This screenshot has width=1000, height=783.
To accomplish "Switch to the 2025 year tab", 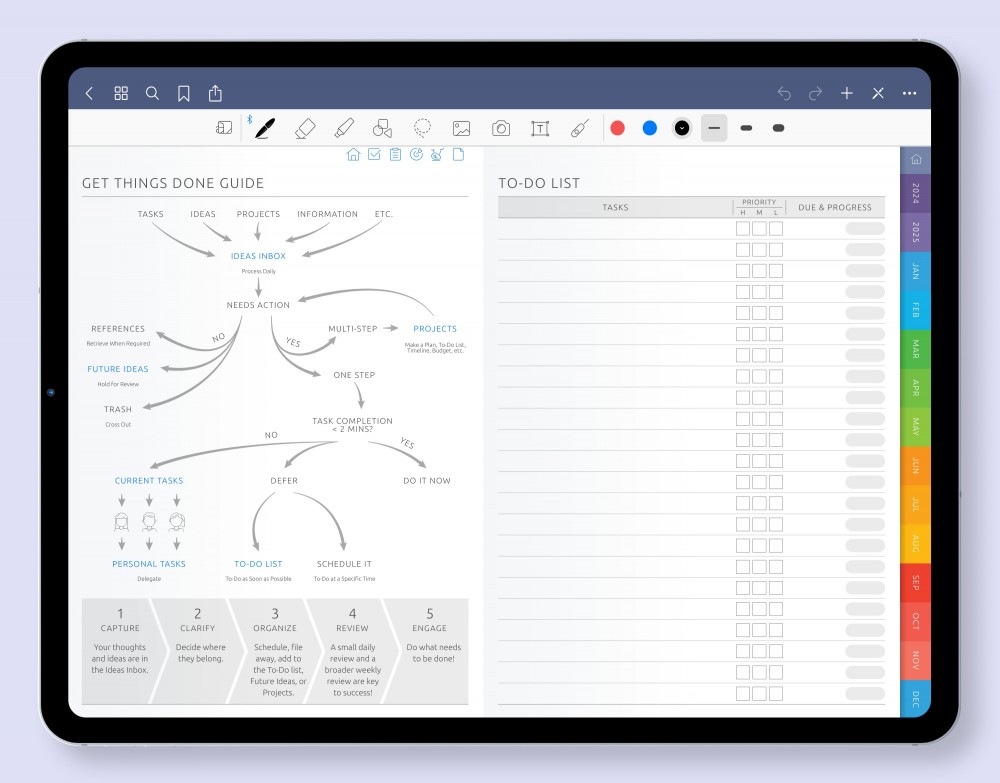I will 915,232.
